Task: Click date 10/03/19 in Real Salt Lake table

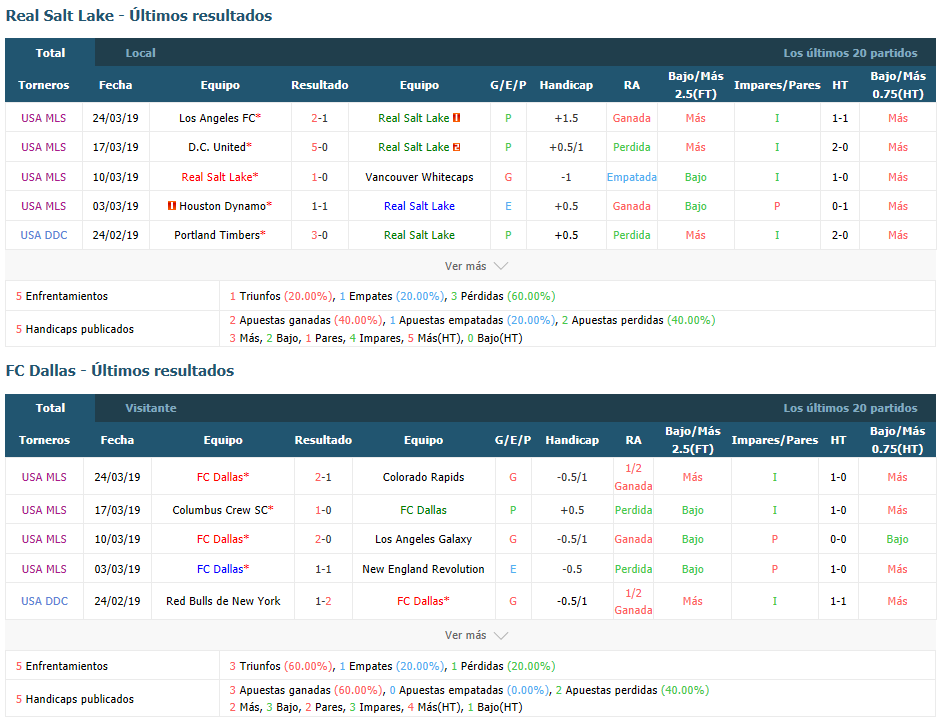Action: coord(115,177)
